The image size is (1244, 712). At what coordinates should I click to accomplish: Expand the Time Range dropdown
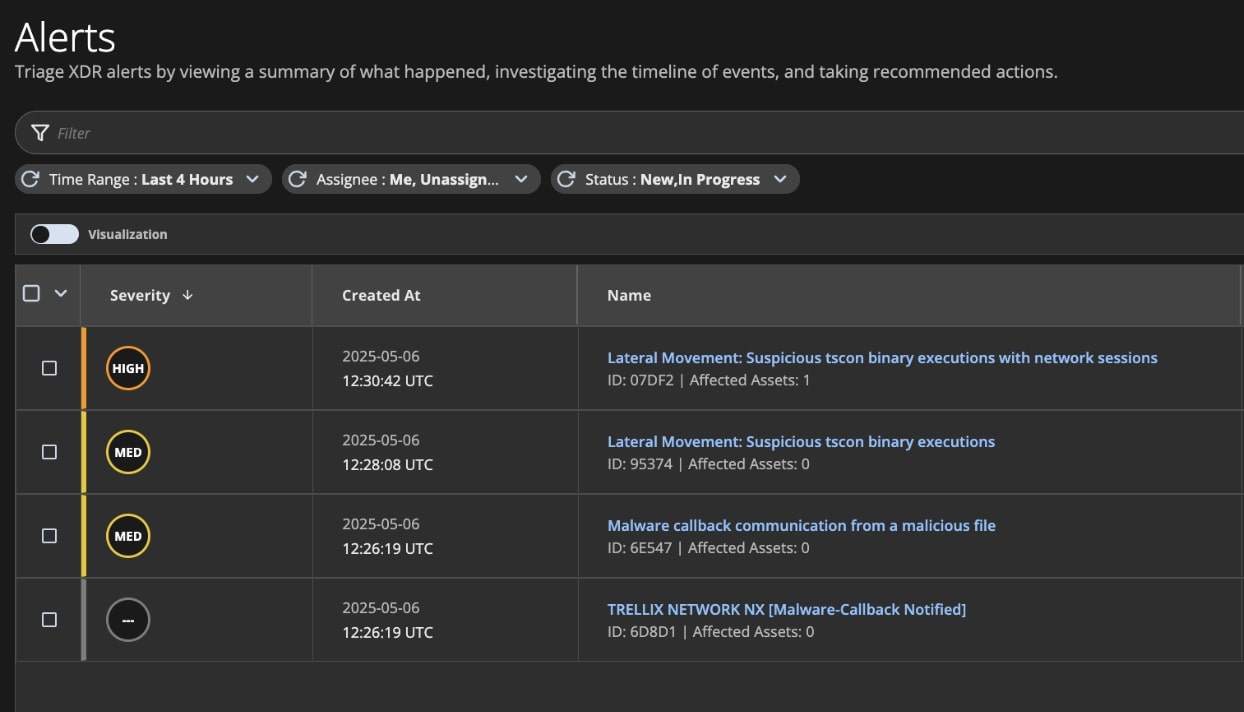coord(252,179)
